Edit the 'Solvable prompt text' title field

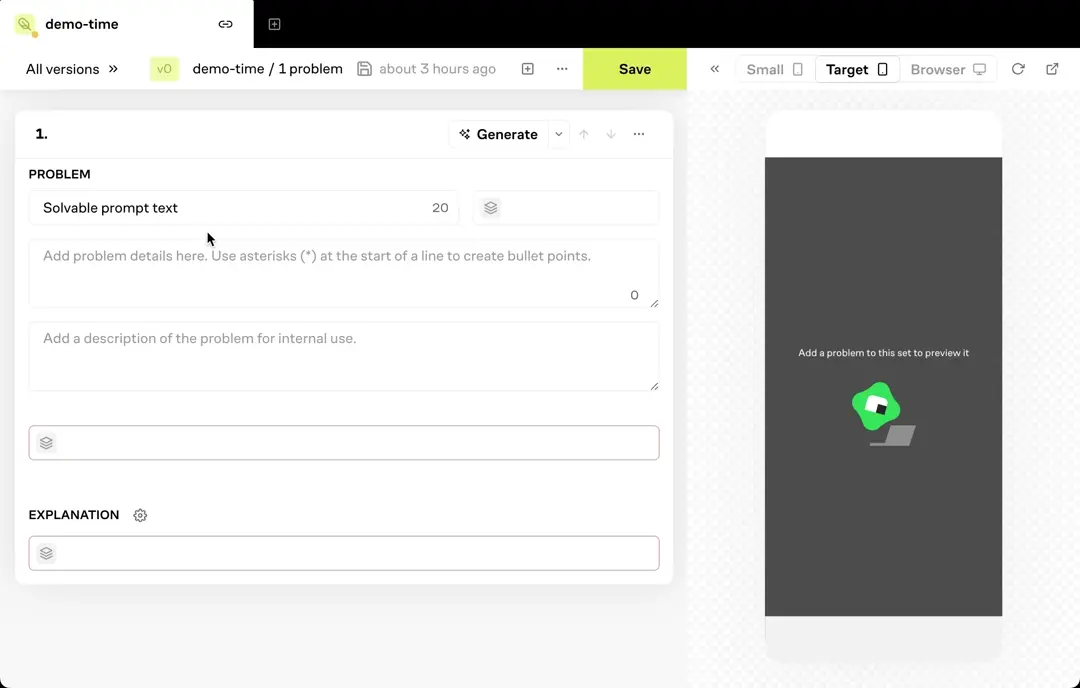pos(243,208)
